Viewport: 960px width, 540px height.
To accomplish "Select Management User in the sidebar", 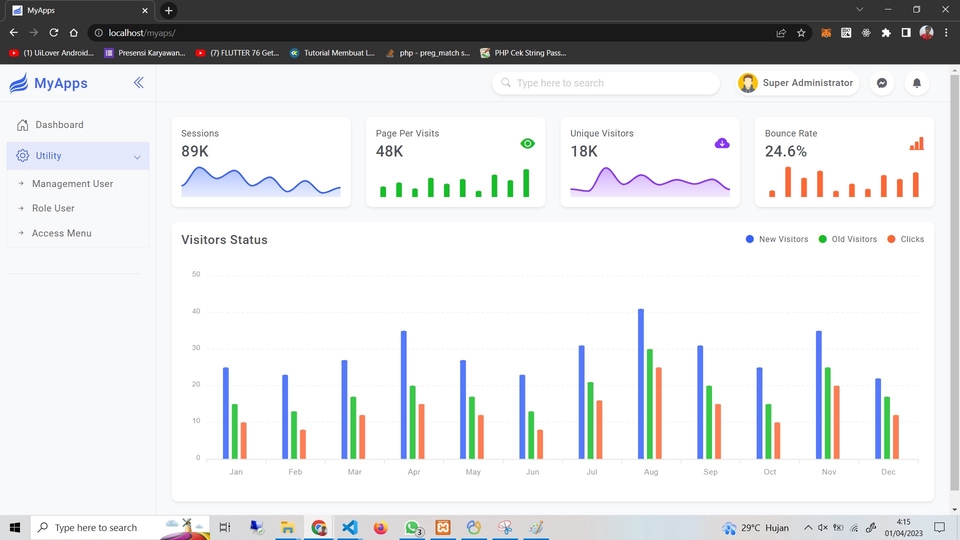I will [x=72, y=184].
